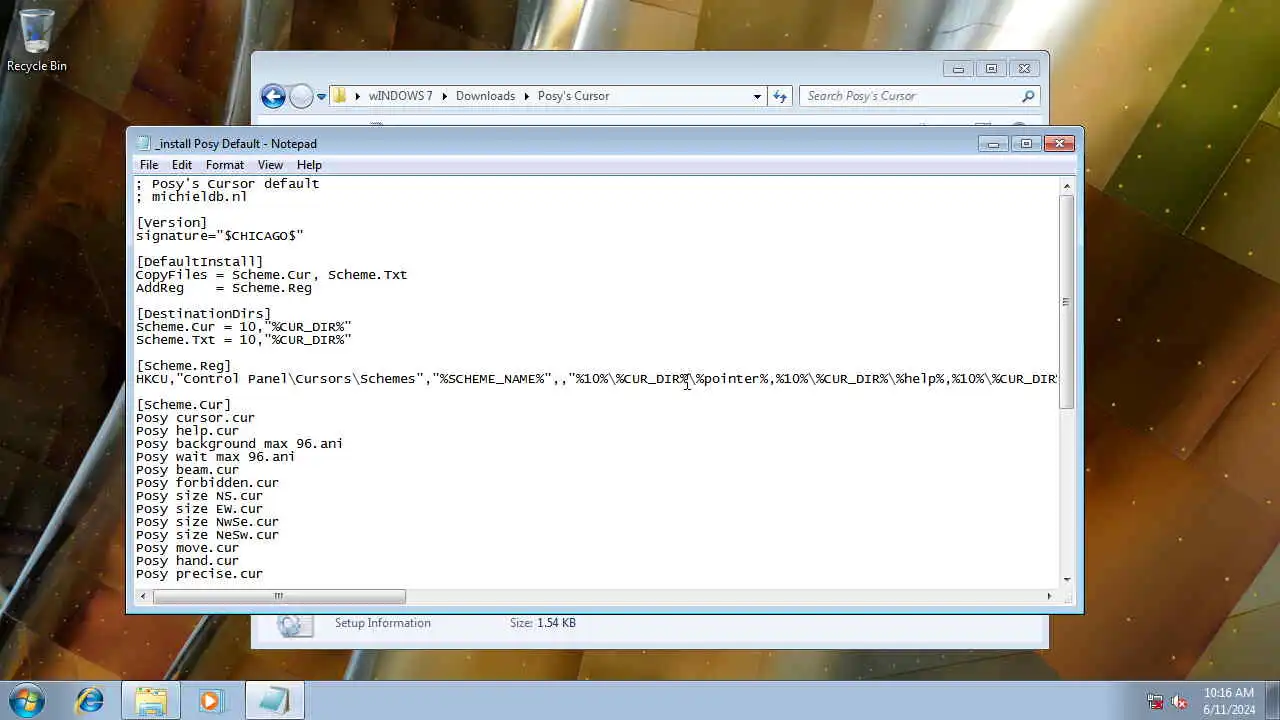Open the Edit menu in Notepad

coord(181,165)
